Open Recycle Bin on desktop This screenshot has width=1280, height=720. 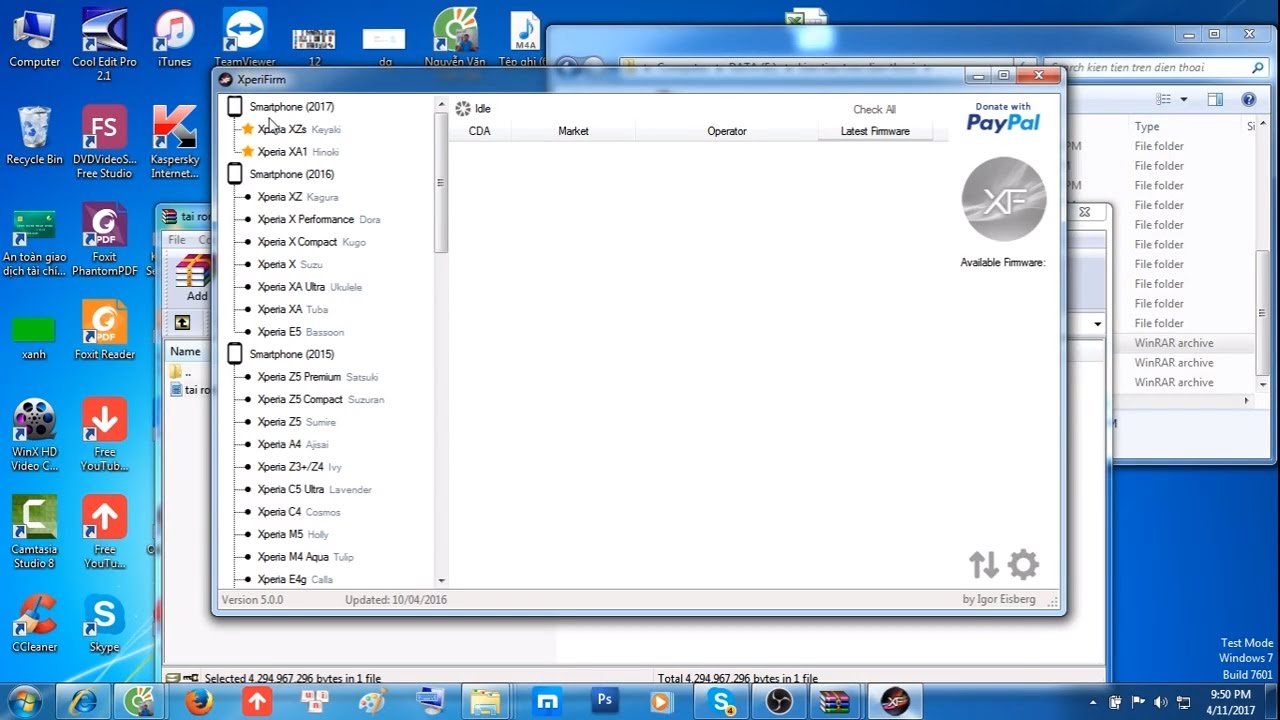tap(35, 136)
